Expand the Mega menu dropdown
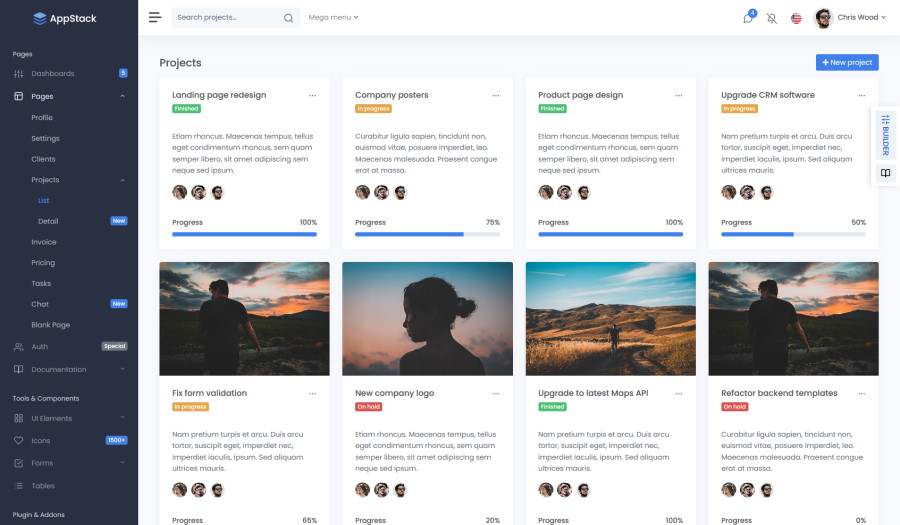 (x=333, y=18)
